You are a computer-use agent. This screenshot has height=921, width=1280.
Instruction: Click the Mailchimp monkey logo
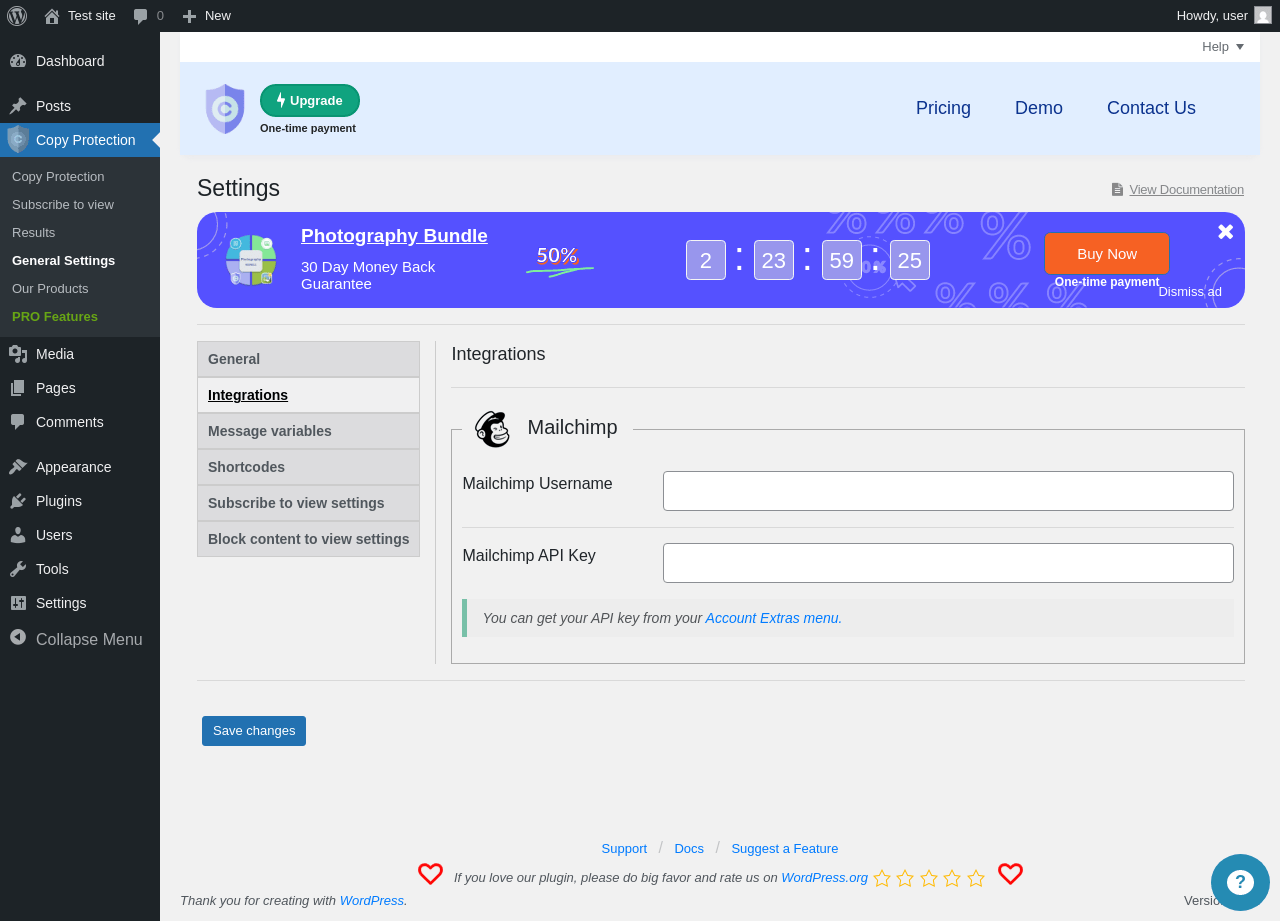pos(492,429)
